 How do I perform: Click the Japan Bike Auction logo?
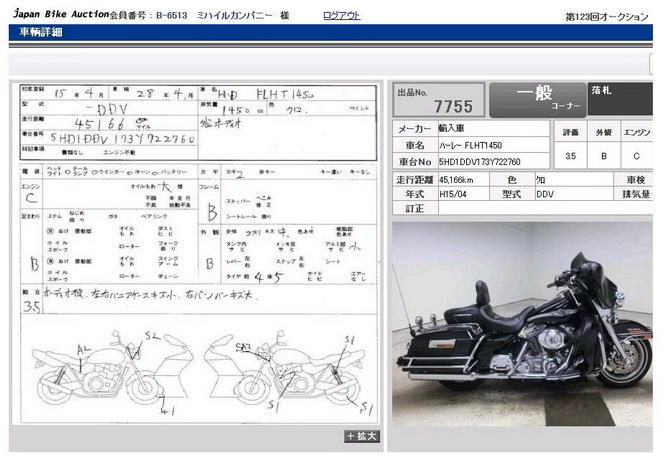point(61,14)
